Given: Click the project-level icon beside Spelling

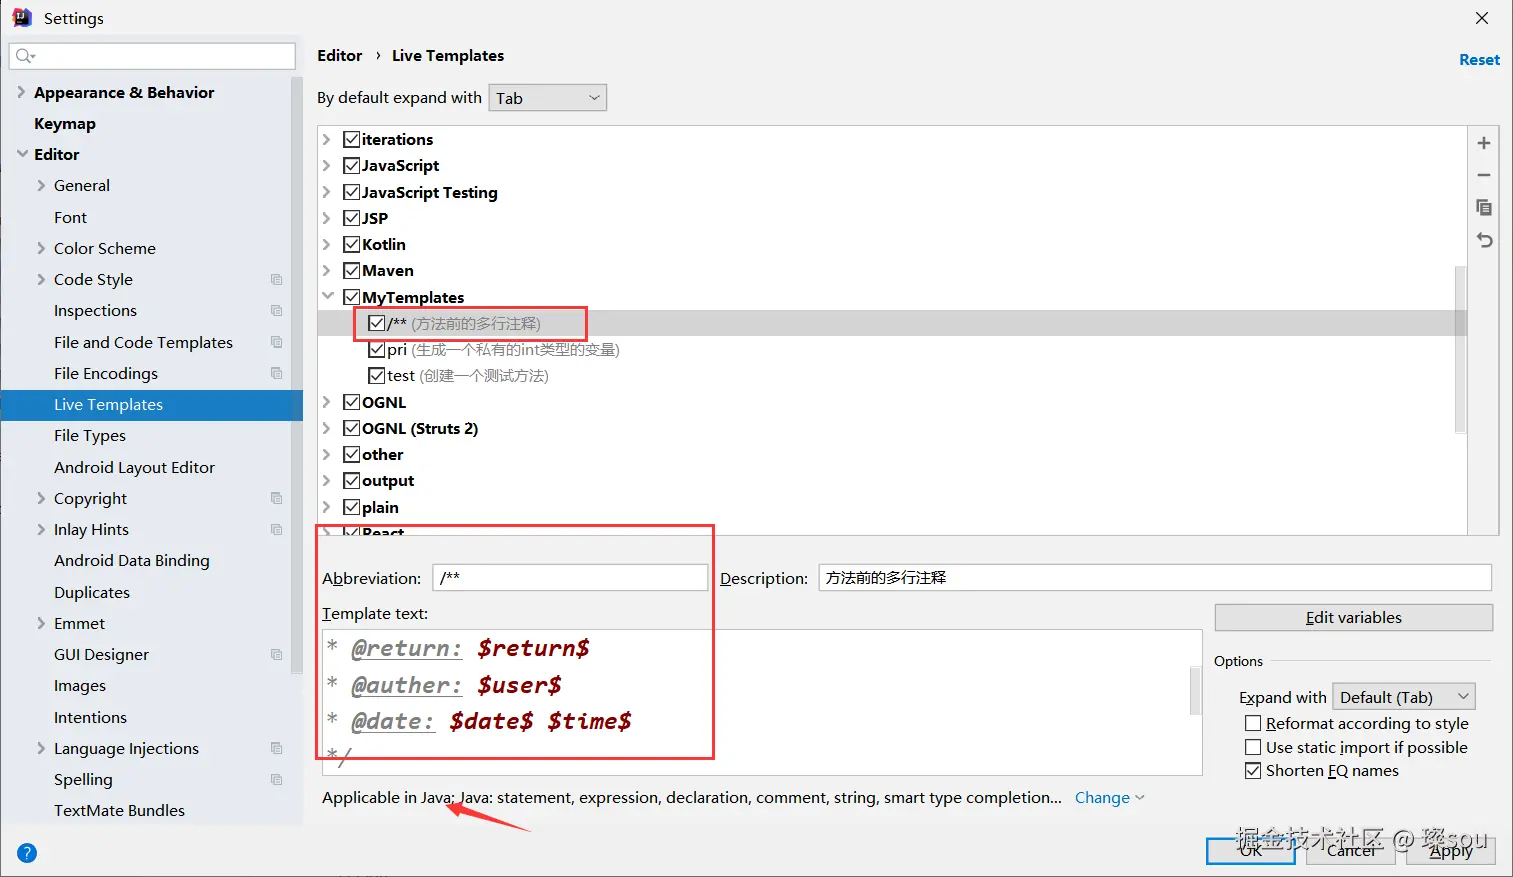Looking at the screenshot, I should 277,779.
